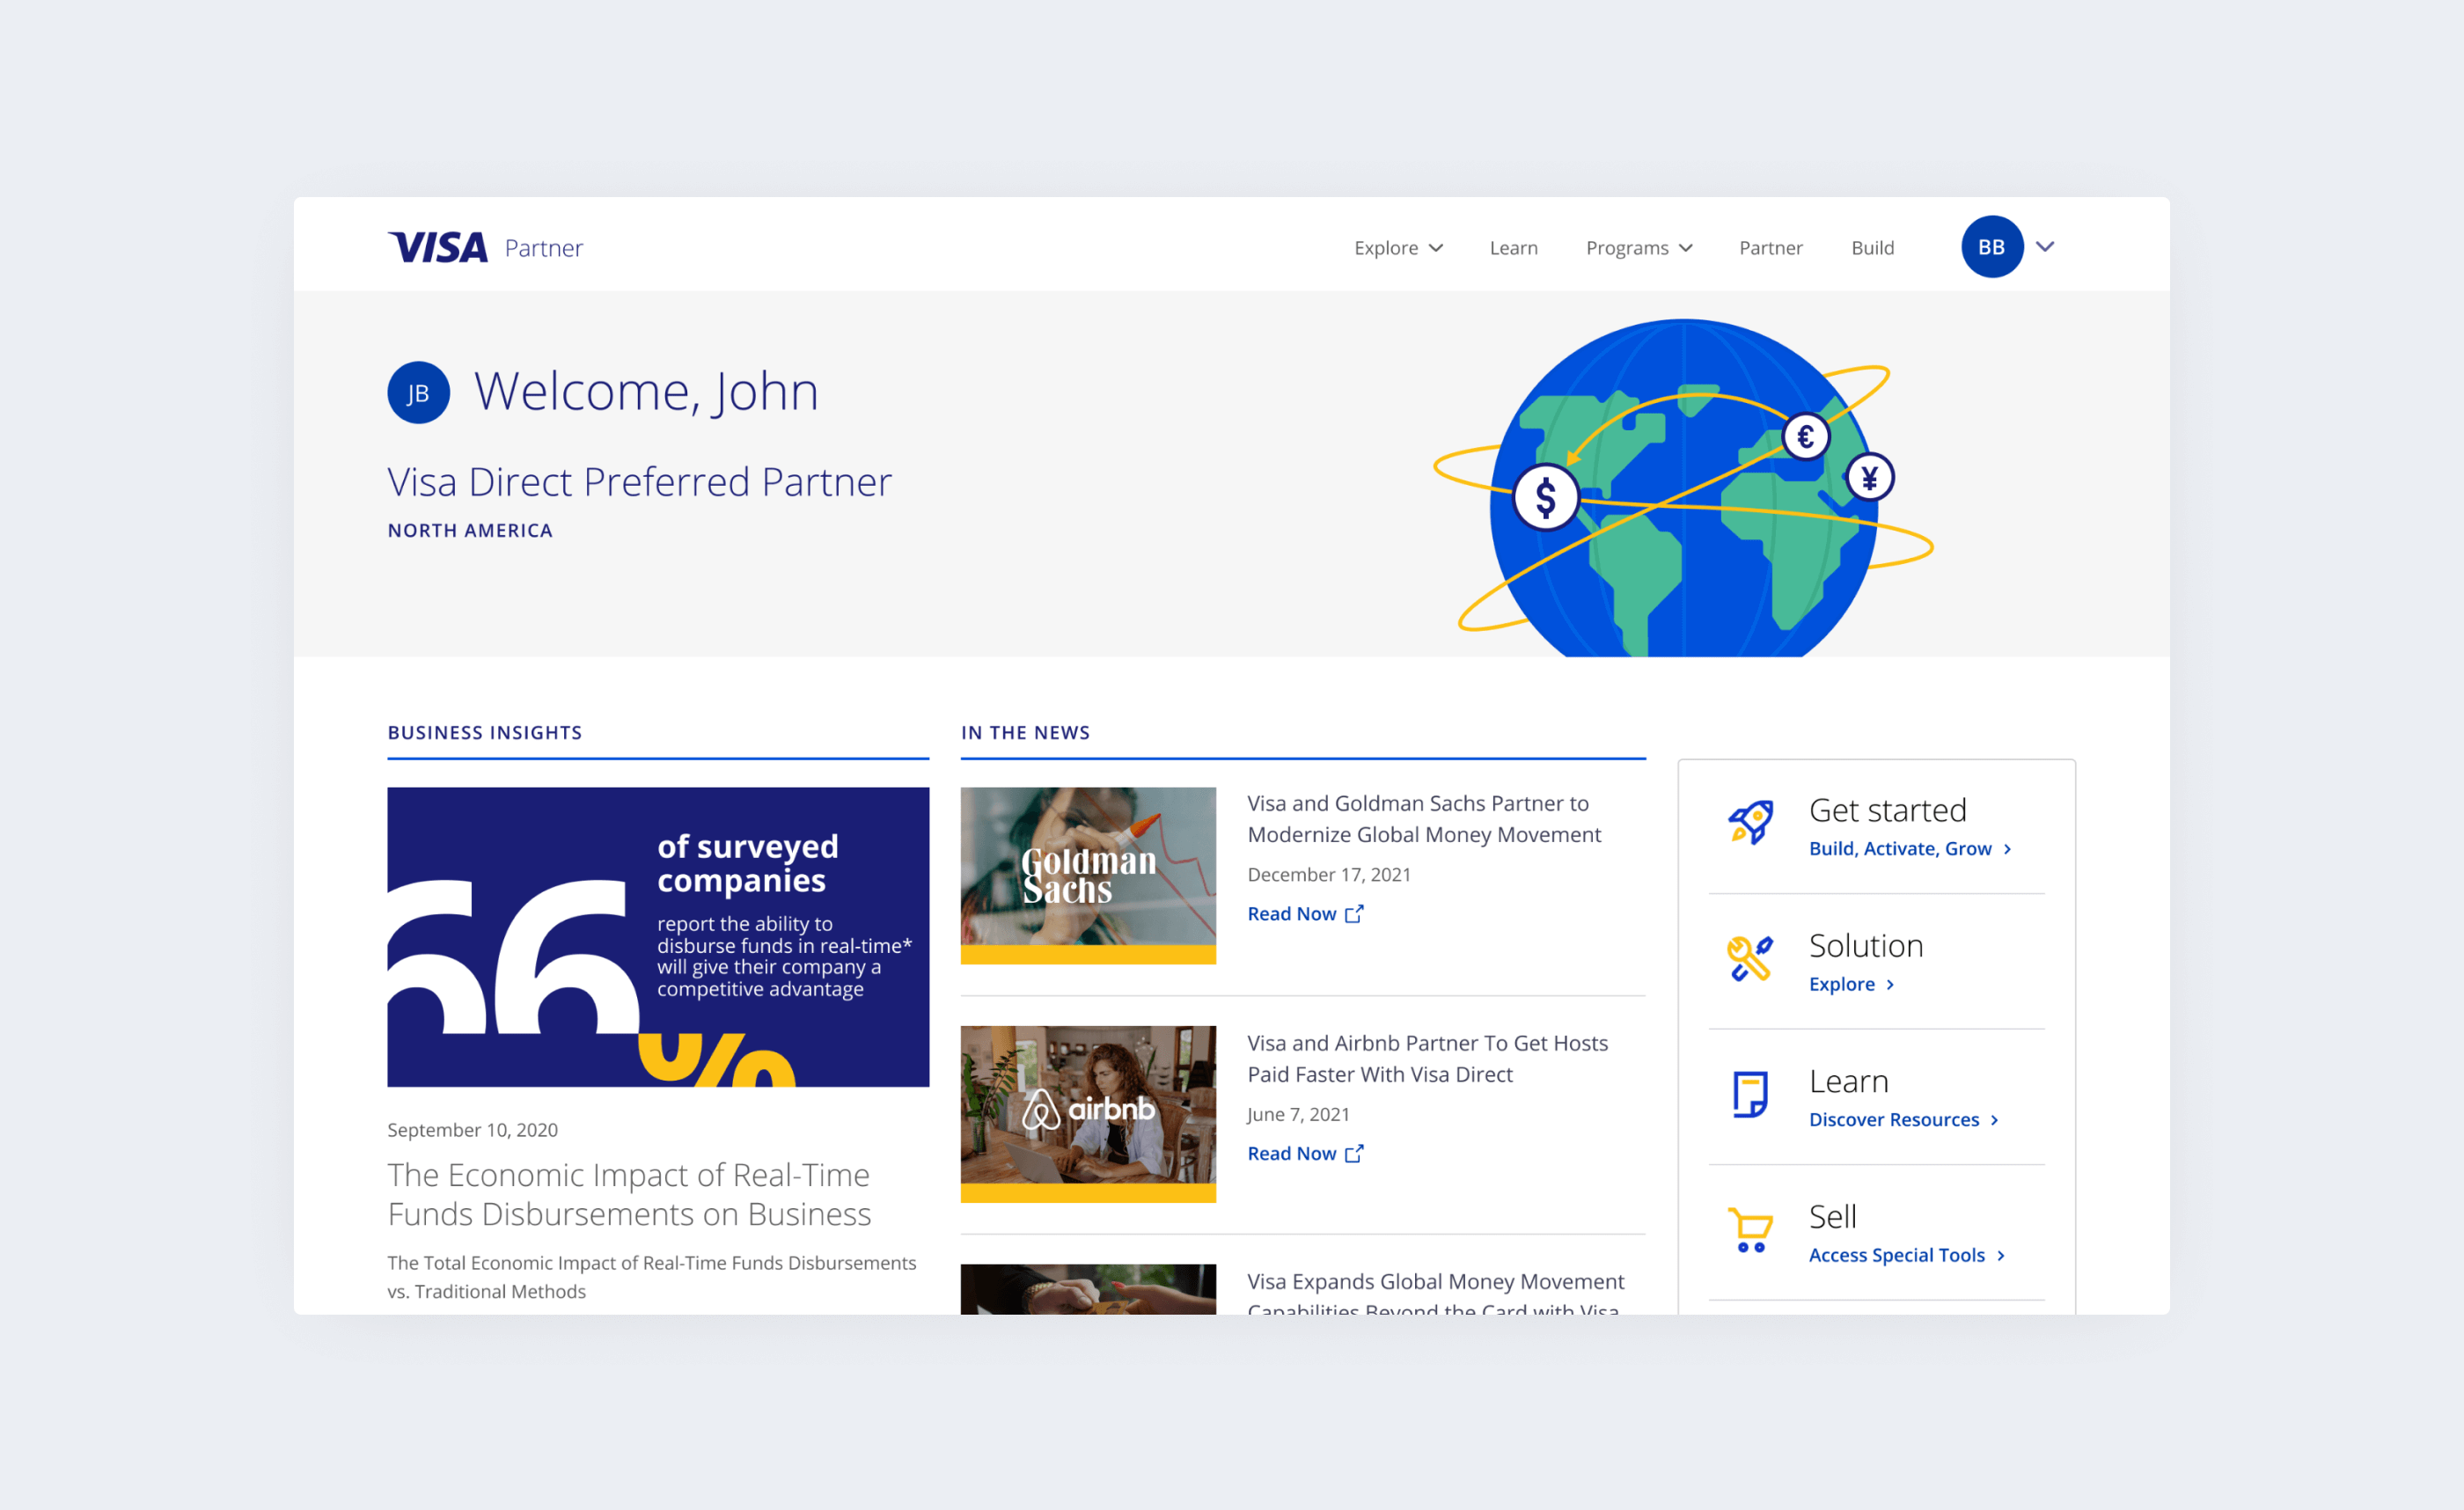Open the Programs dropdown menu
Viewport: 2464px width, 1510px height.
pyautogui.click(x=1639, y=248)
